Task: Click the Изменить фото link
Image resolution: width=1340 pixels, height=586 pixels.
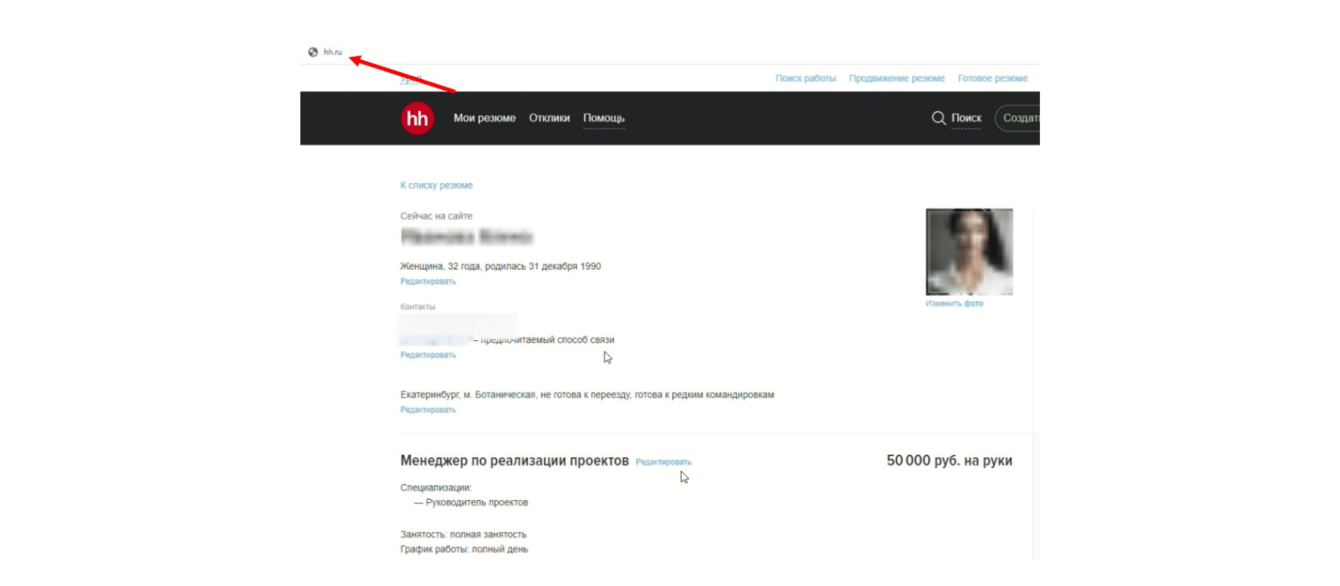Action: (x=954, y=303)
